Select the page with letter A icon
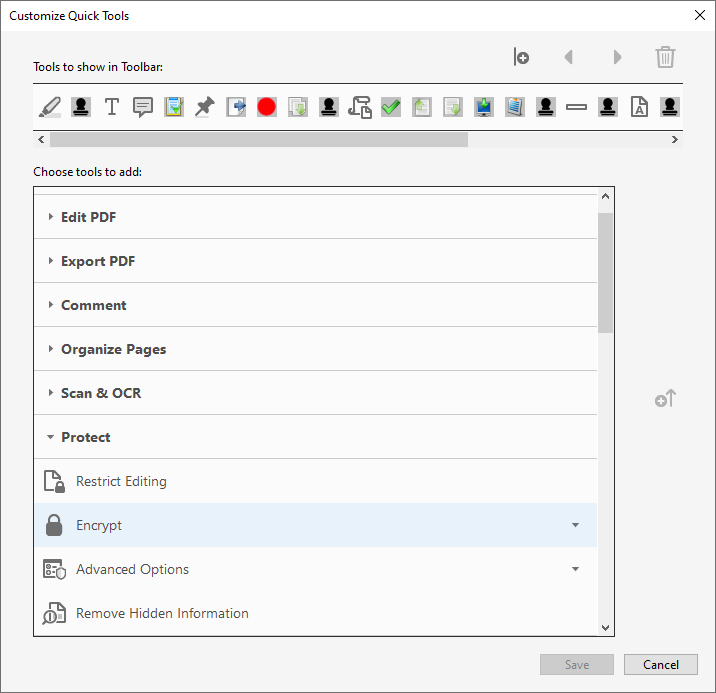This screenshot has height=693, width=716. (639, 107)
